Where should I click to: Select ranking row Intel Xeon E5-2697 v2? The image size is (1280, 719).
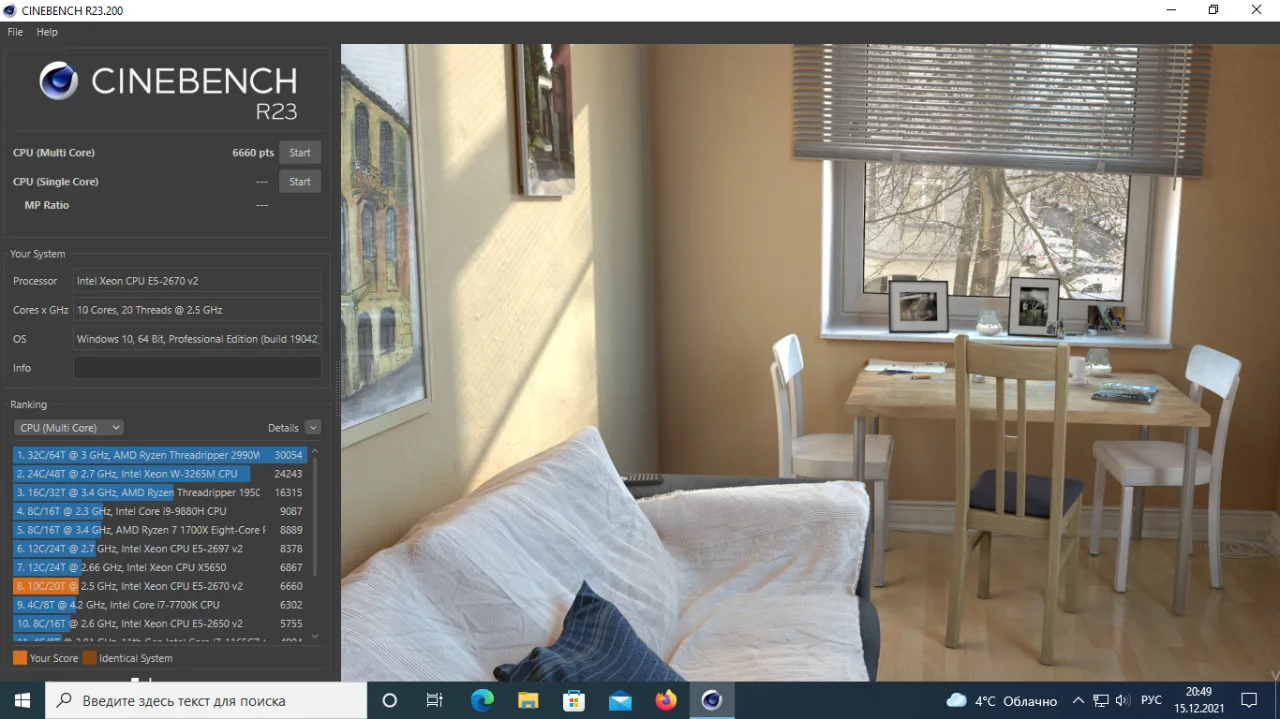tap(160, 549)
